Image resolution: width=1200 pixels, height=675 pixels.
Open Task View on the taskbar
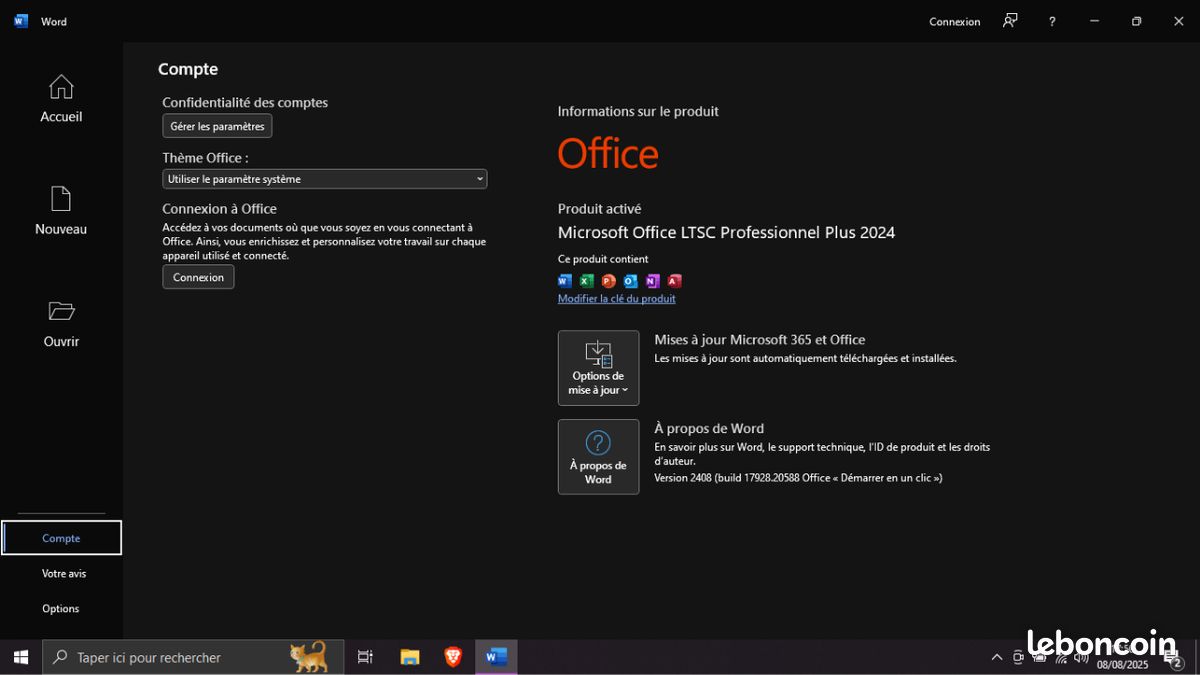point(365,657)
